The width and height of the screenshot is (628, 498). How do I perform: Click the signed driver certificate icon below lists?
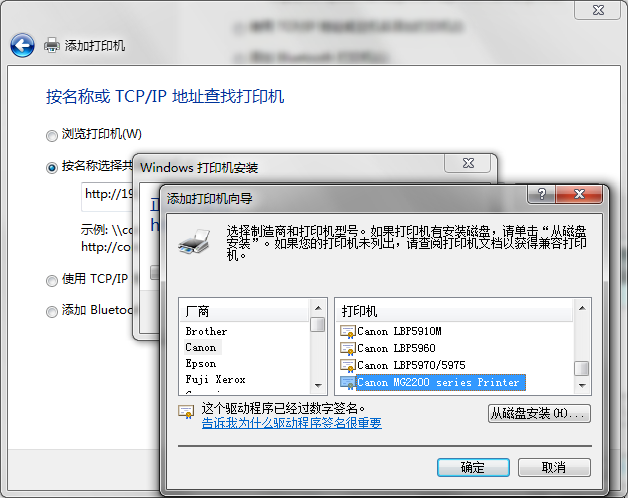tap(186, 412)
